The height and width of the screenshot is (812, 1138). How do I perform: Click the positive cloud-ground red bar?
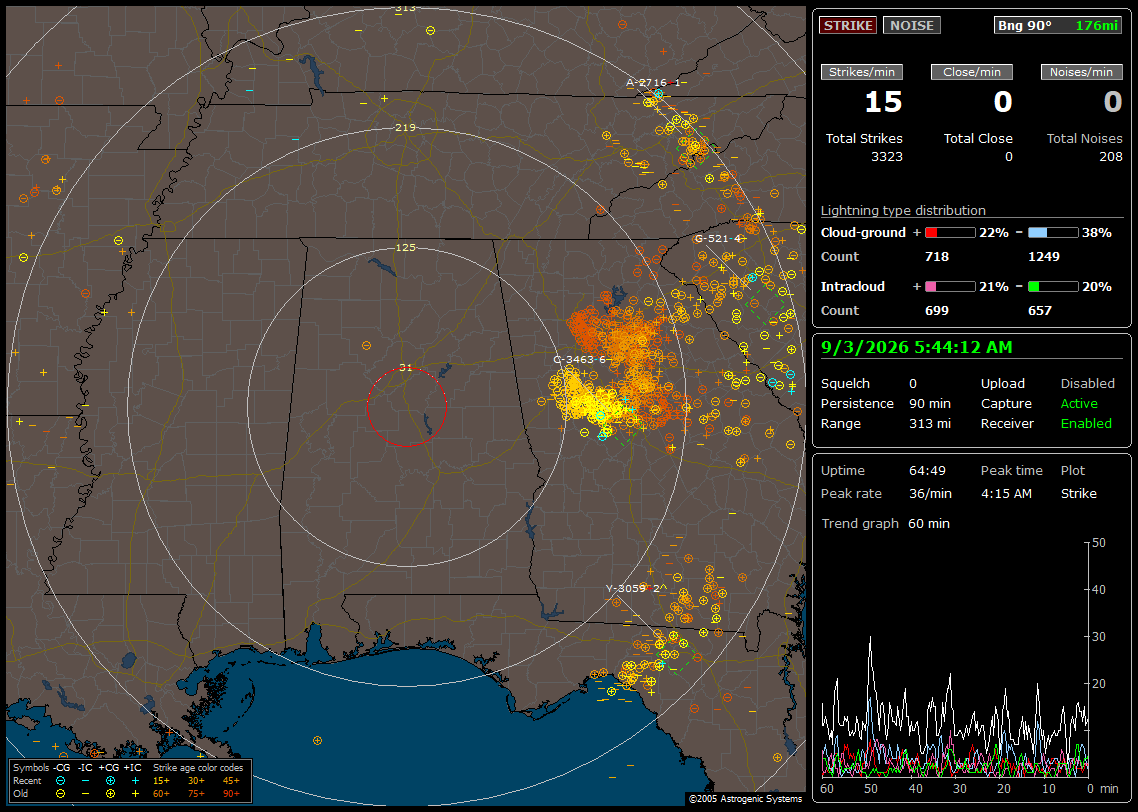(x=950, y=233)
